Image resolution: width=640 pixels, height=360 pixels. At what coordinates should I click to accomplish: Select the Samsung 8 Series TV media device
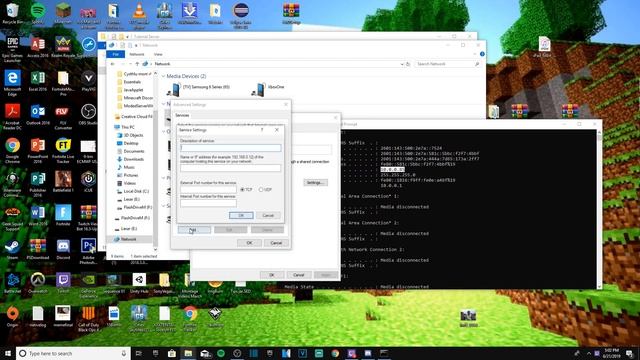pos(198,88)
